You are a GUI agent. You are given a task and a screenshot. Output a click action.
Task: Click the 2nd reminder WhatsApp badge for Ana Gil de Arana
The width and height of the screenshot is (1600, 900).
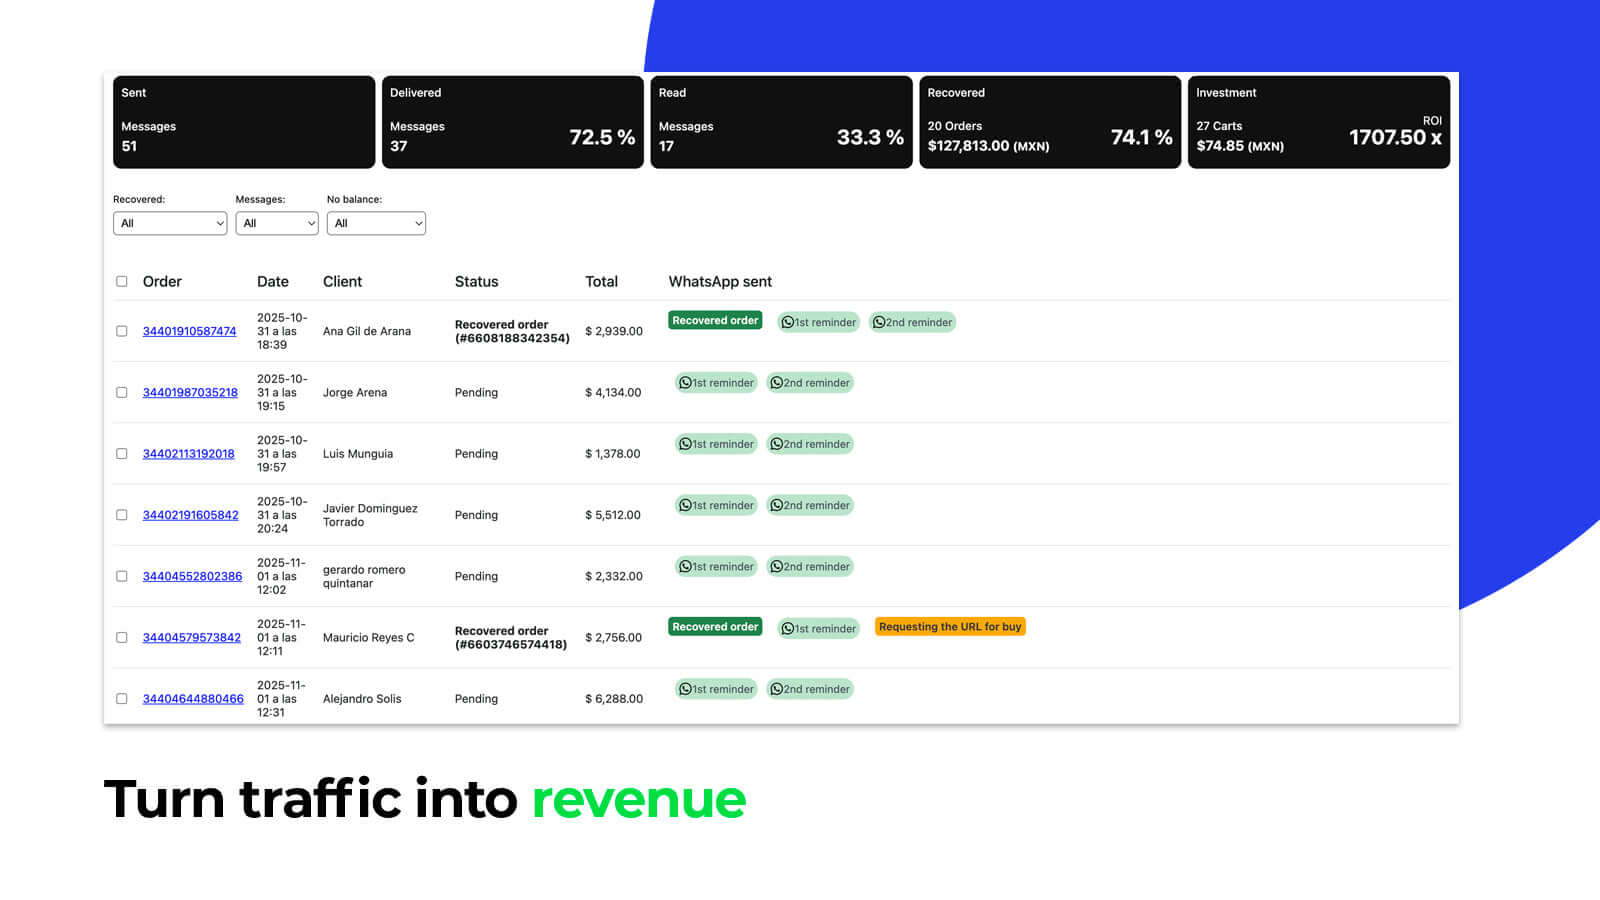[912, 322]
